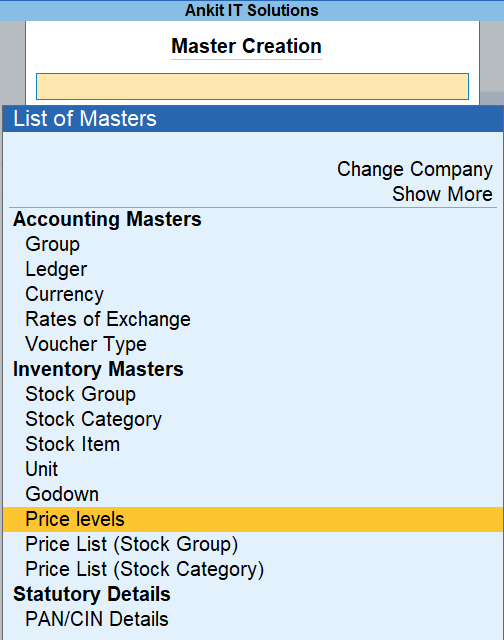Select the highlighted Price levels entry
This screenshot has width=504, height=640.
click(253, 519)
